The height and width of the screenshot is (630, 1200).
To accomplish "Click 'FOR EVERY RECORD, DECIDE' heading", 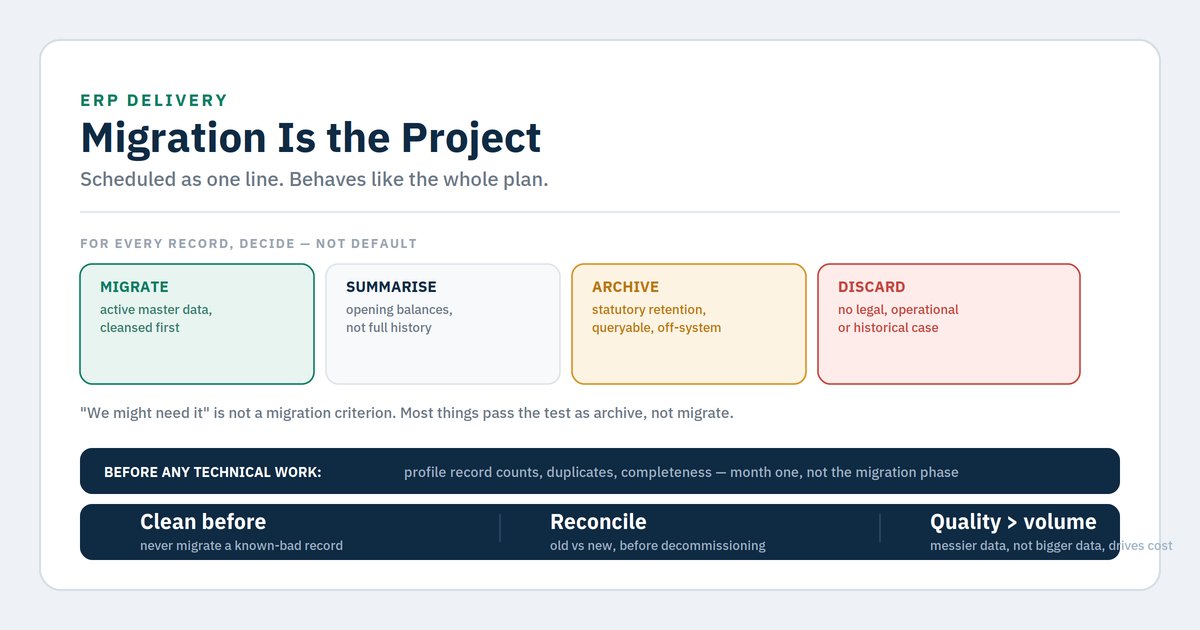I will click(248, 244).
